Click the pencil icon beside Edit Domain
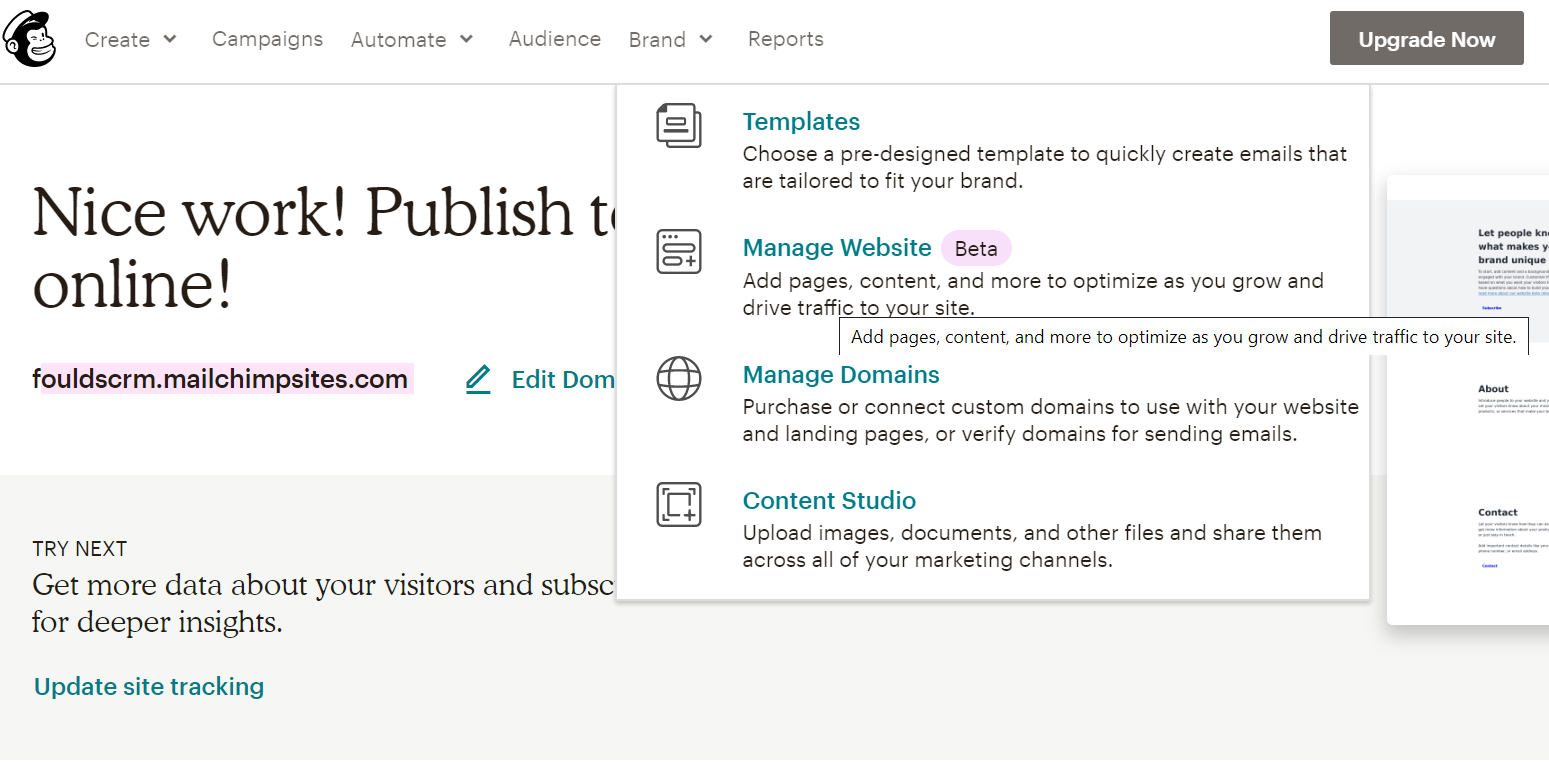The width and height of the screenshot is (1549, 781). click(x=479, y=379)
